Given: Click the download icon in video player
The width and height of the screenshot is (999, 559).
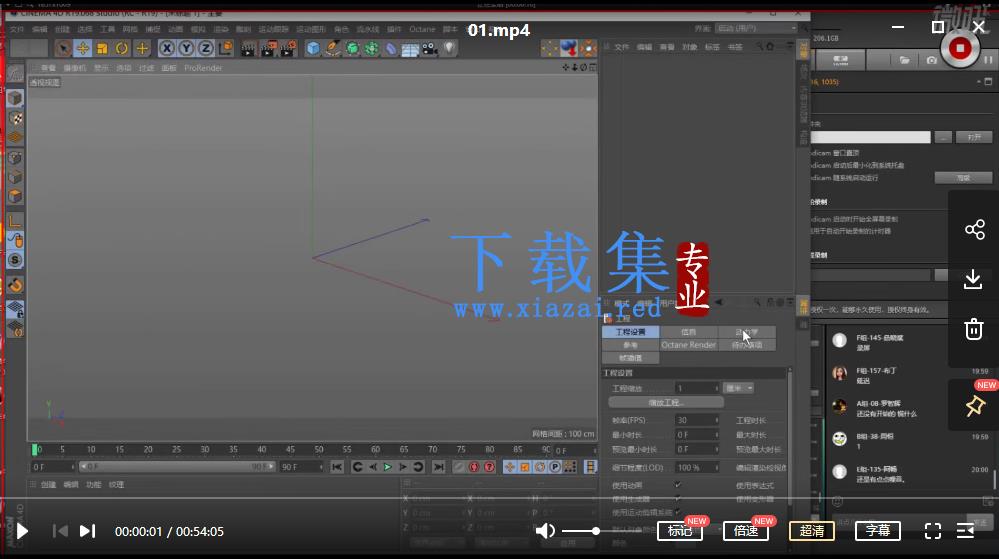Looking at the screenshot, I should coord(973,280).
